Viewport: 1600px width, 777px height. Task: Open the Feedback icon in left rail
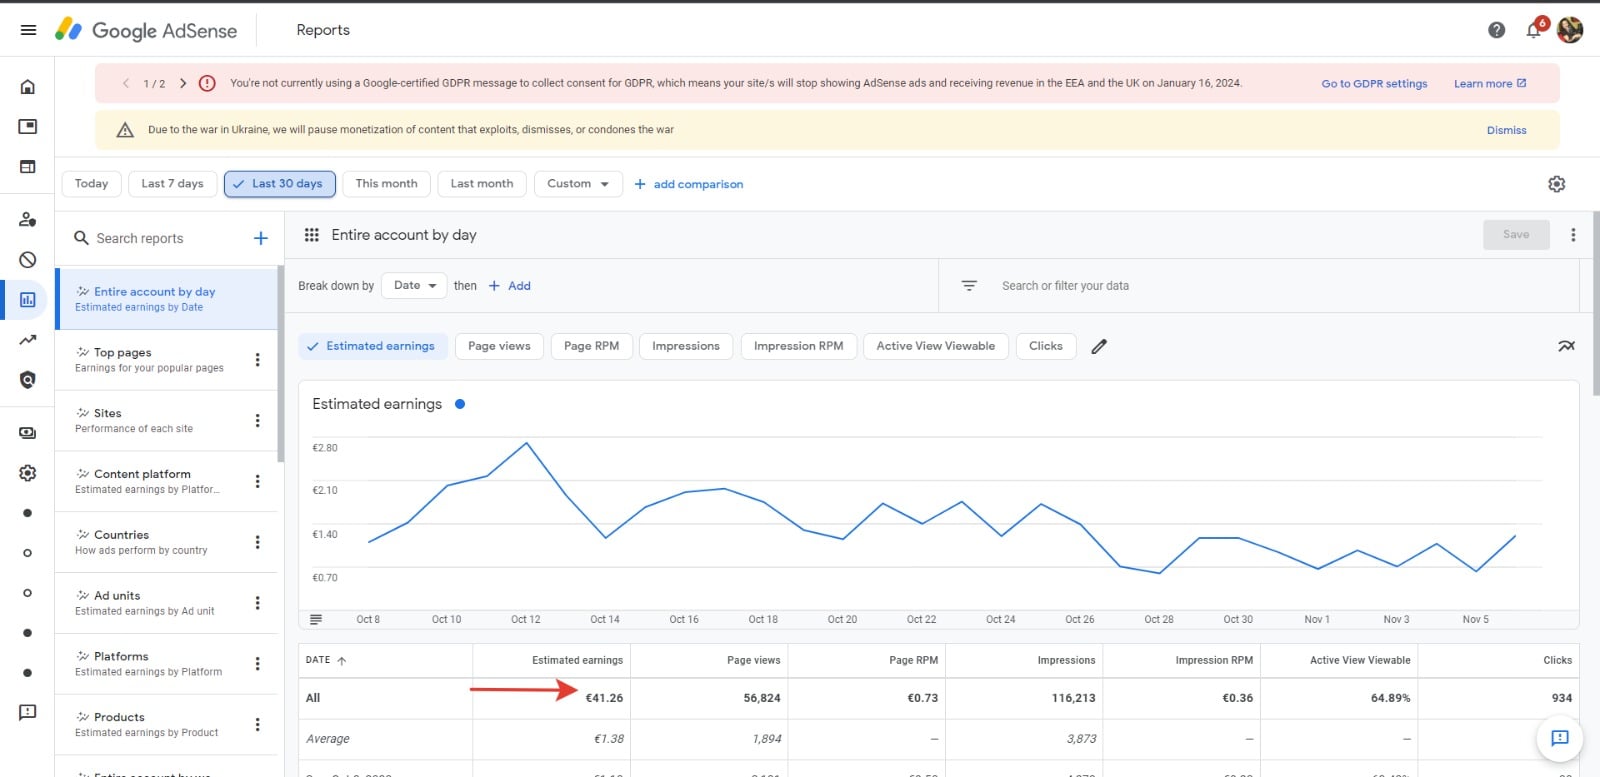pos(28,712)
